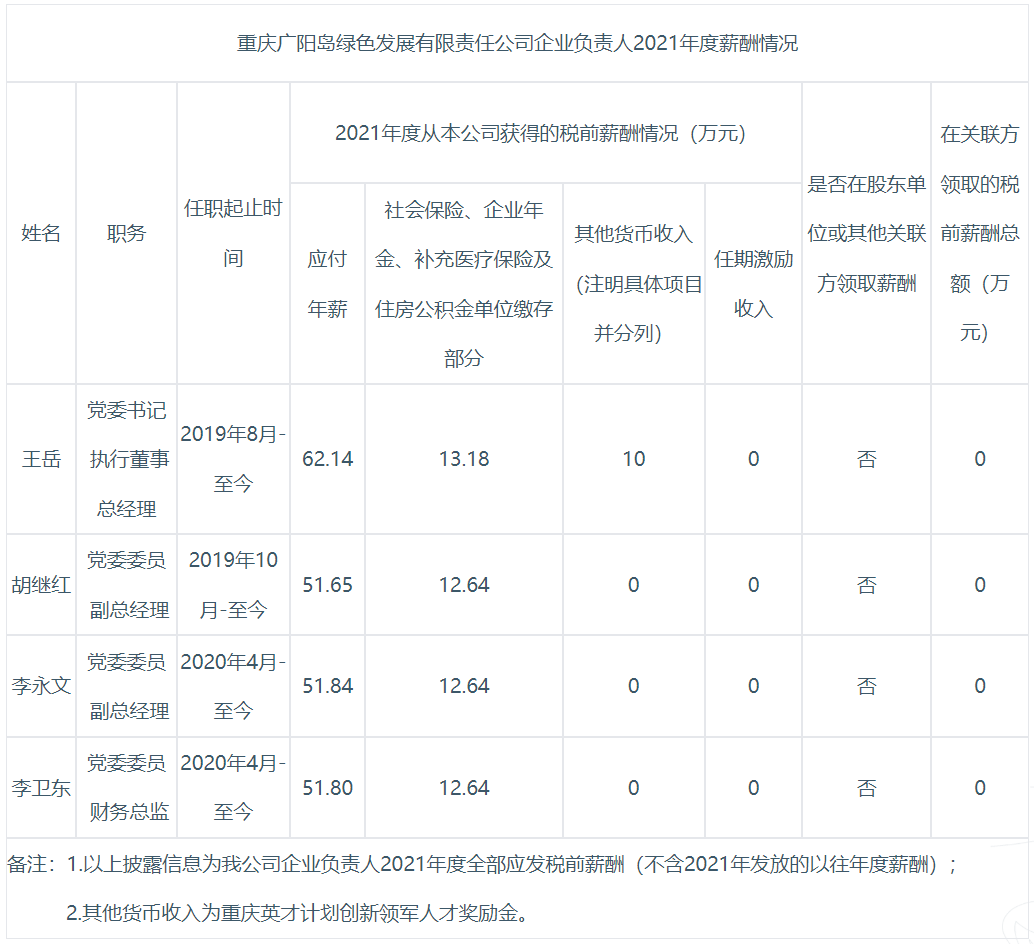Screen dimensions: 1034x944
Task: Click the 社会保险、企业年金 column header
Action: (464, 284)
